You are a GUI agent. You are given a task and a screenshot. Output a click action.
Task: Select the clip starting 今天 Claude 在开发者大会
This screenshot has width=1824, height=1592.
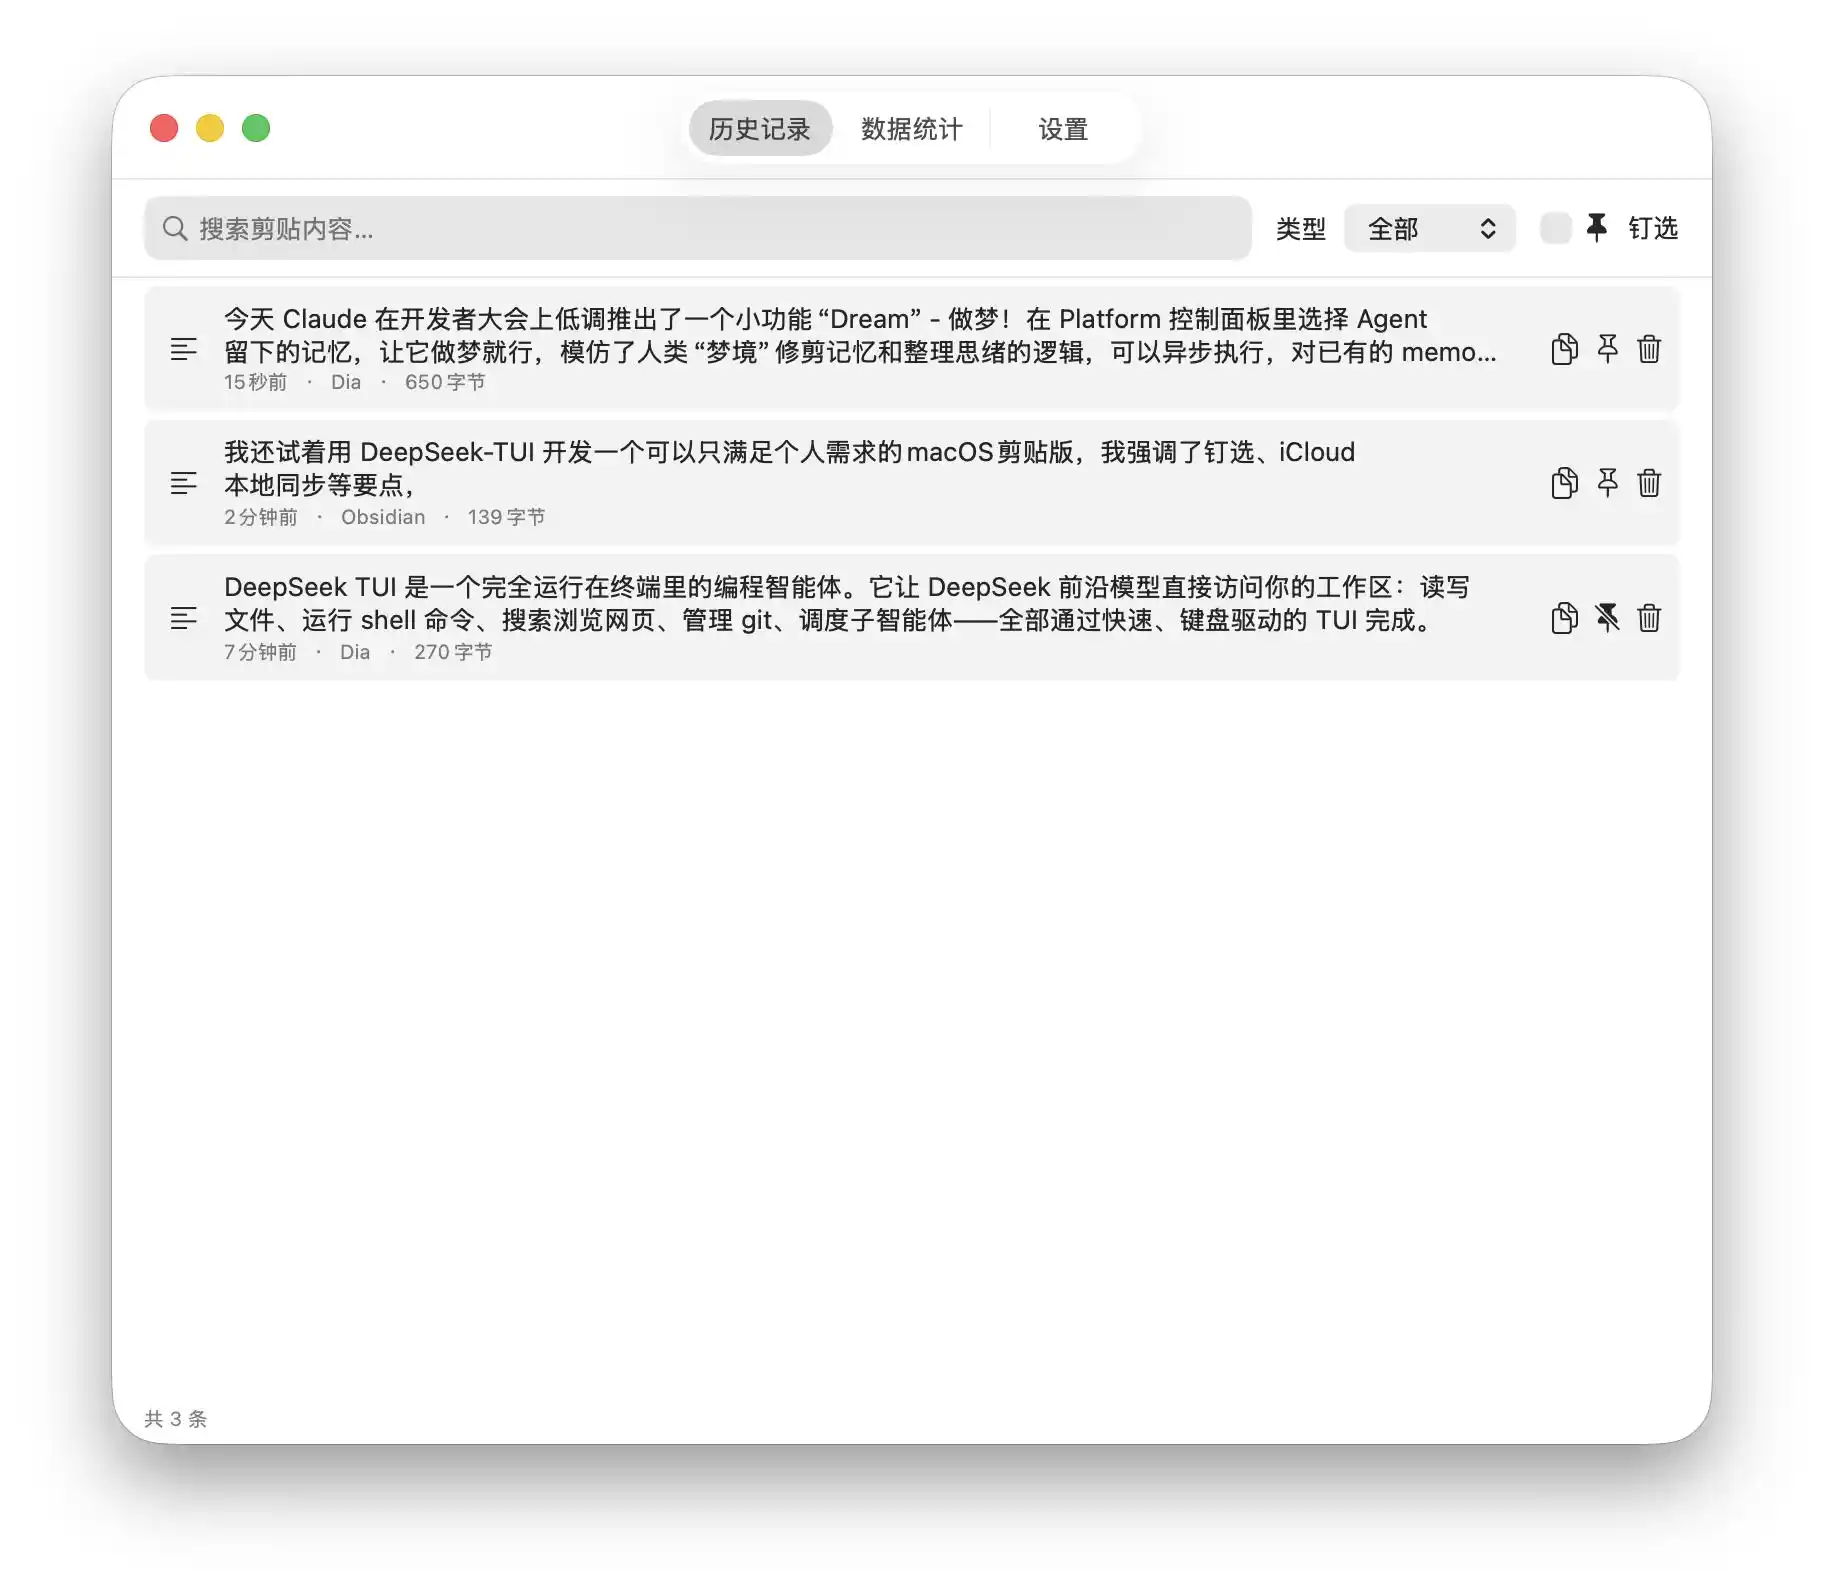pos(911,349)
